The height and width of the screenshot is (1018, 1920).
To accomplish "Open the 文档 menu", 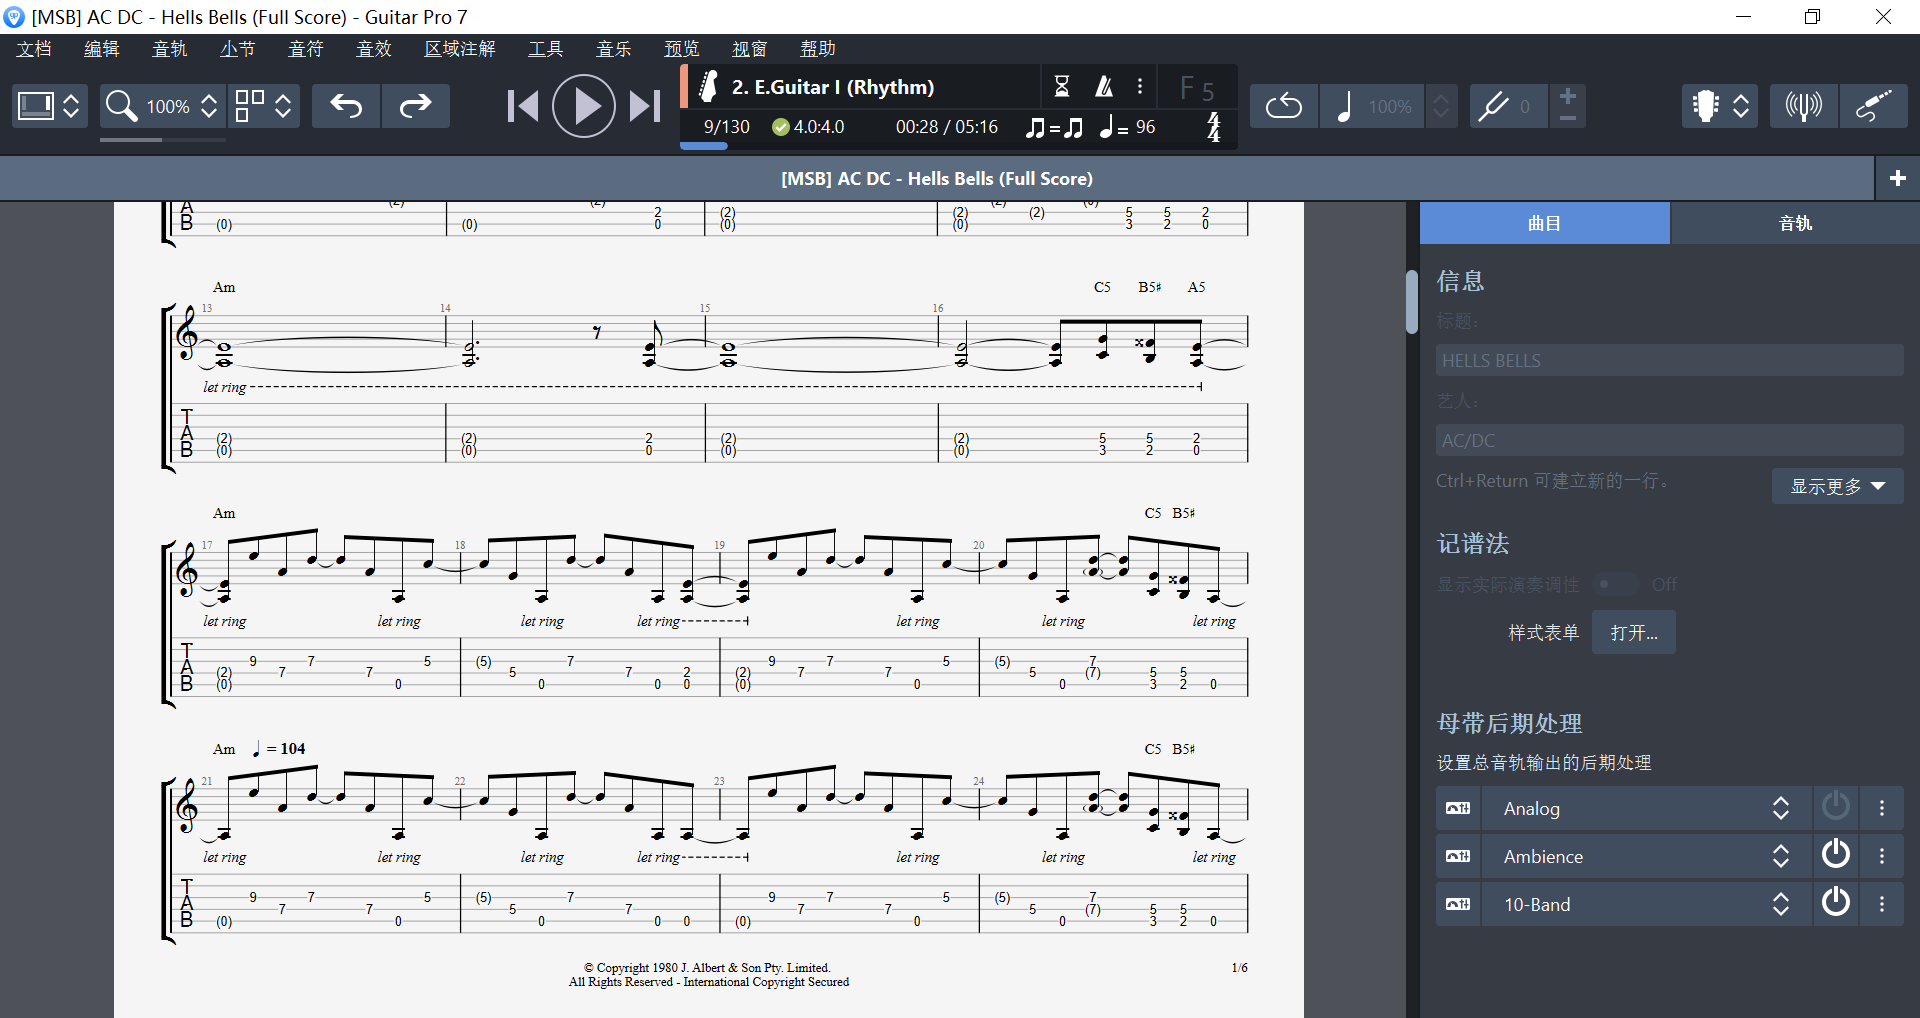I will (x=34, y=48).
